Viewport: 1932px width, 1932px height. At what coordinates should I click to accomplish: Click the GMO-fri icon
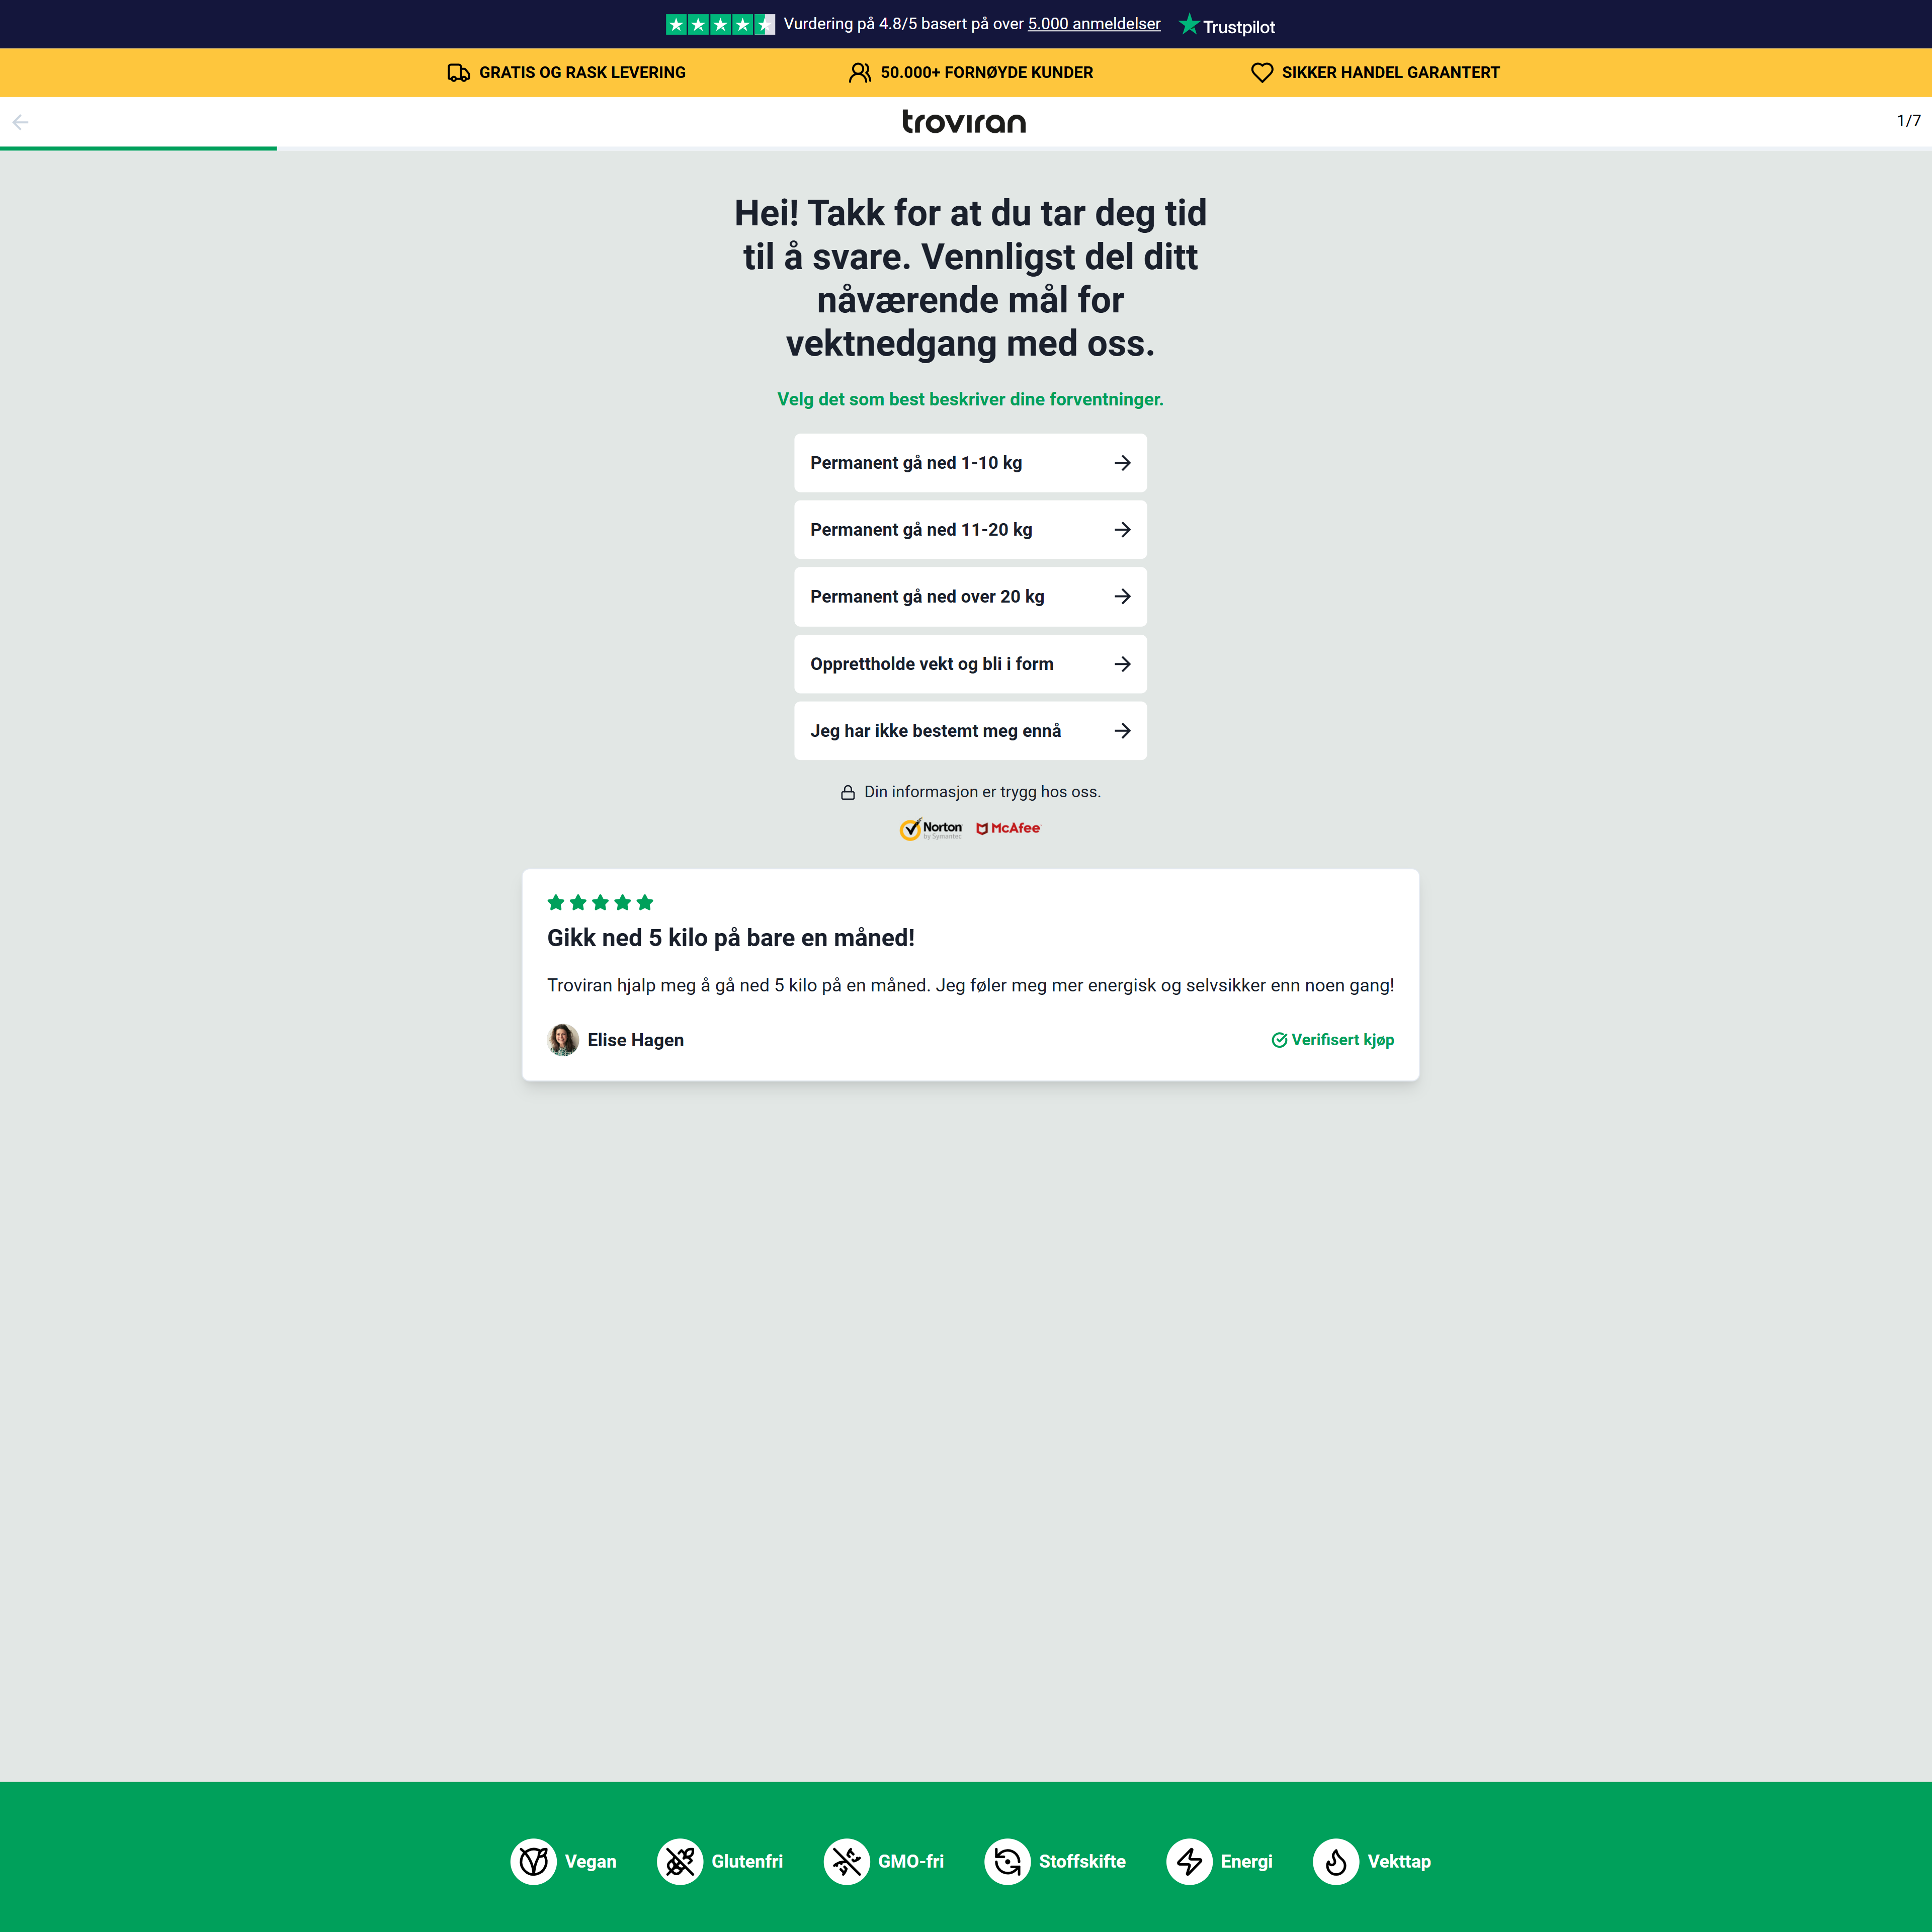pyautogui.click(x=846, y=1861)
